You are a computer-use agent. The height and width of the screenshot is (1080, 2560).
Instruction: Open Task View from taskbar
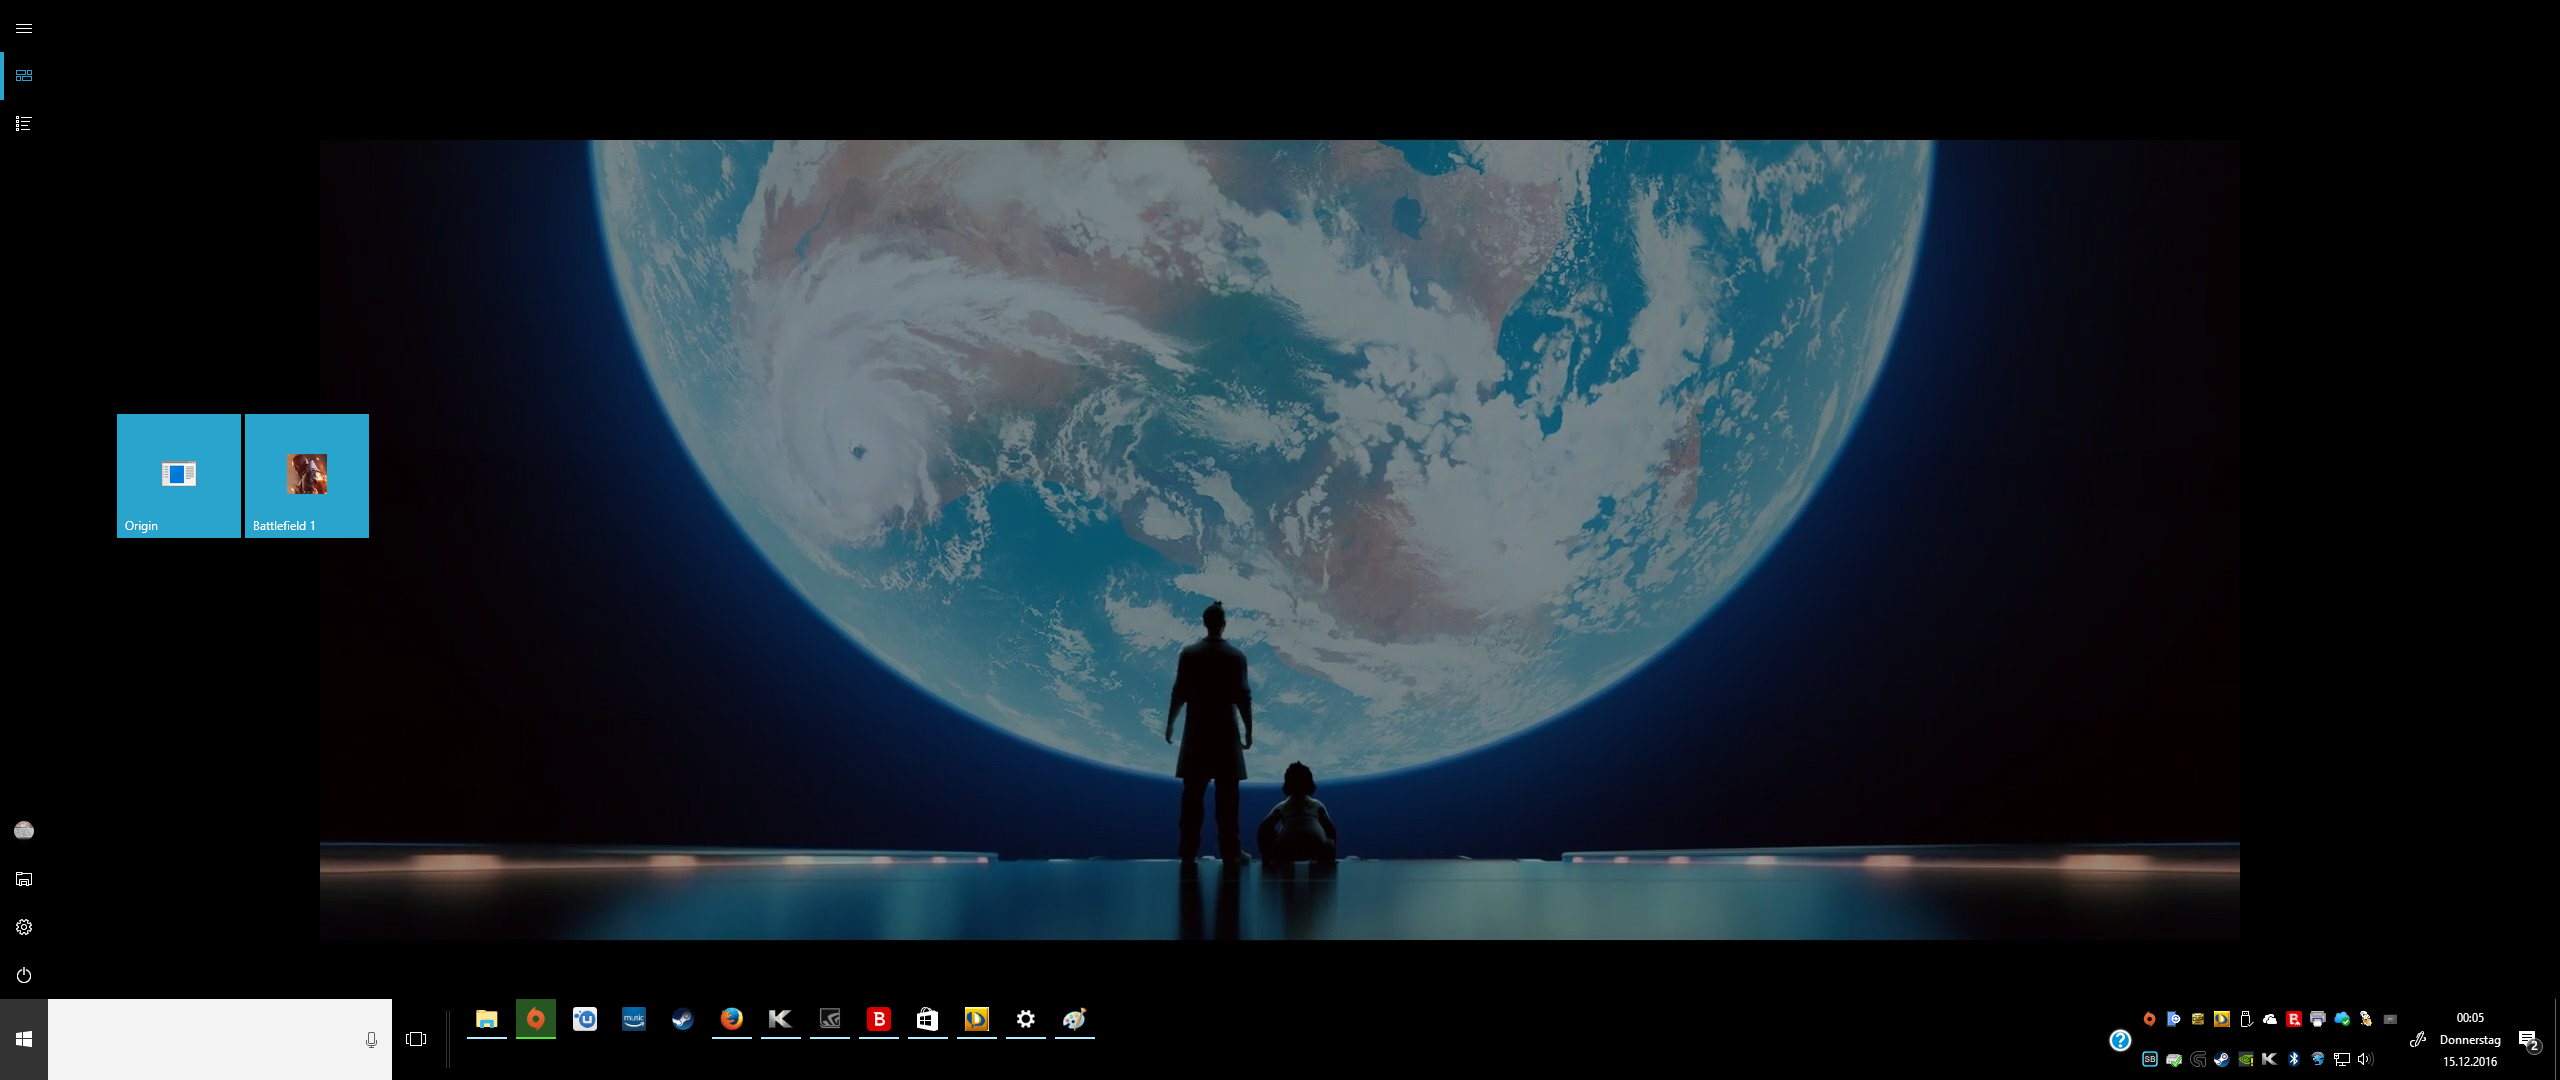[x=416, y=1040]
